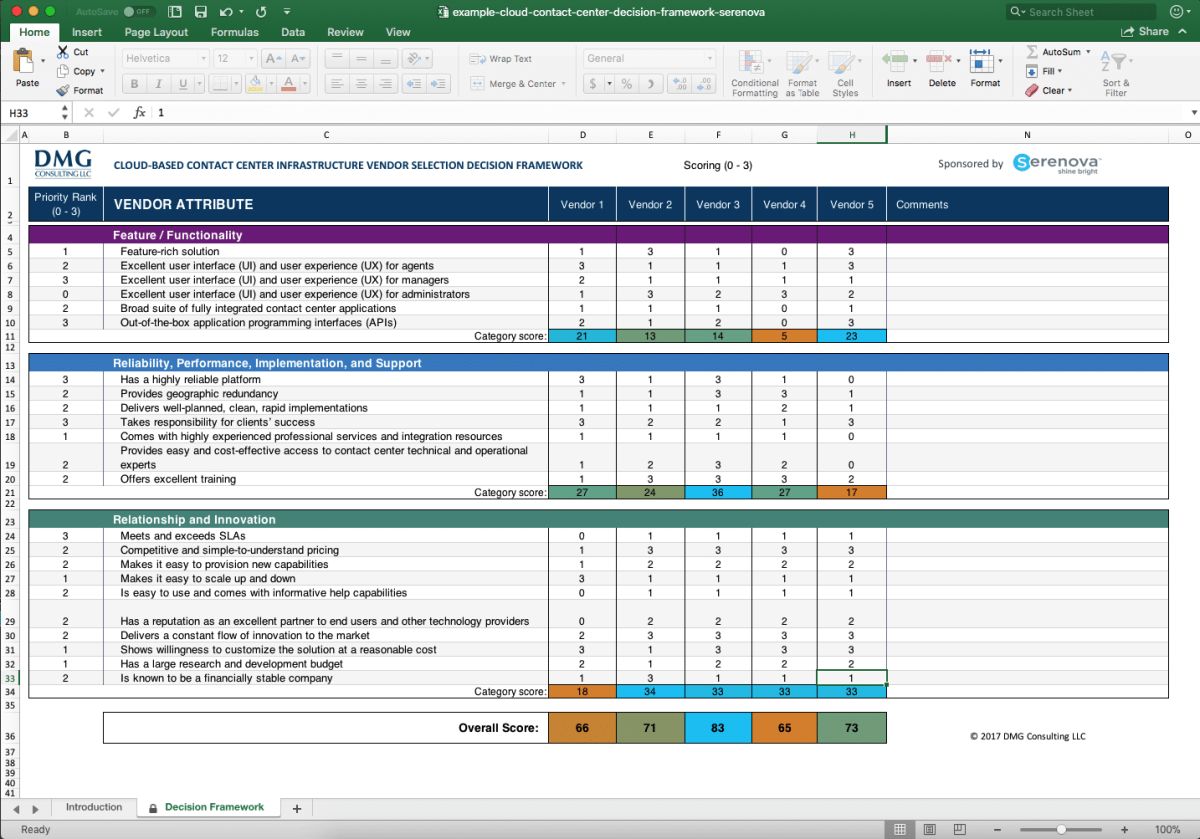Toggle center text alignment

click(361, 84)
